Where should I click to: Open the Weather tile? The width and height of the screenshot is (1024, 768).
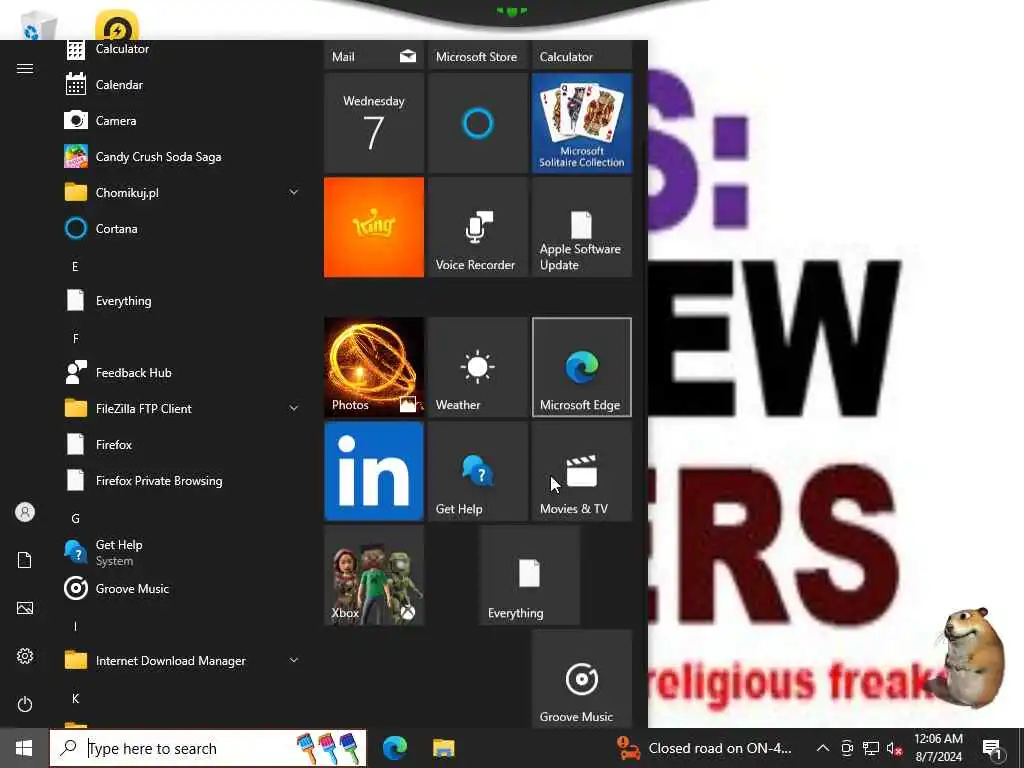478,367
